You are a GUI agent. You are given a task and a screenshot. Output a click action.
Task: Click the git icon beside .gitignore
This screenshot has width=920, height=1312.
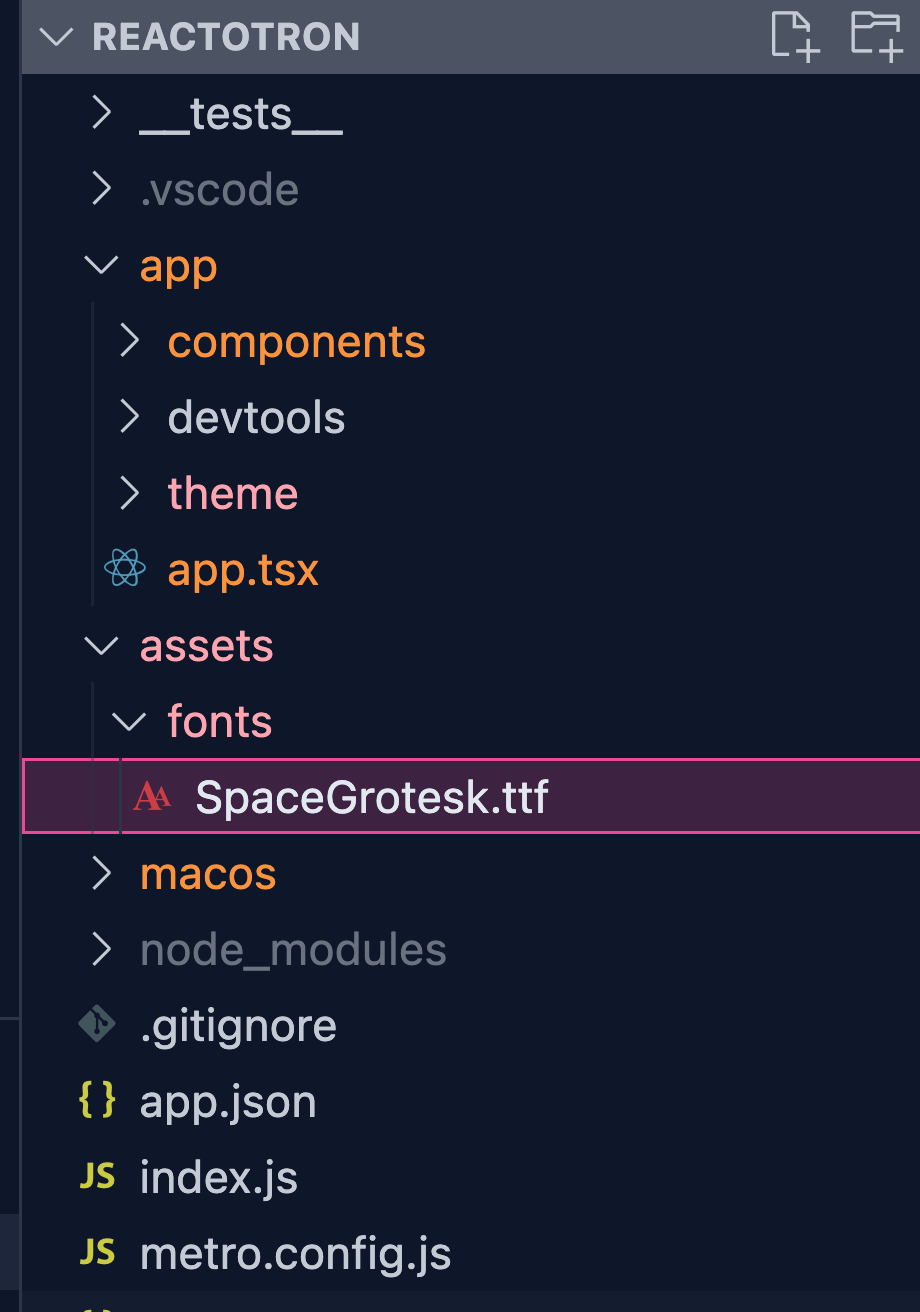[x=97, y=1025]
